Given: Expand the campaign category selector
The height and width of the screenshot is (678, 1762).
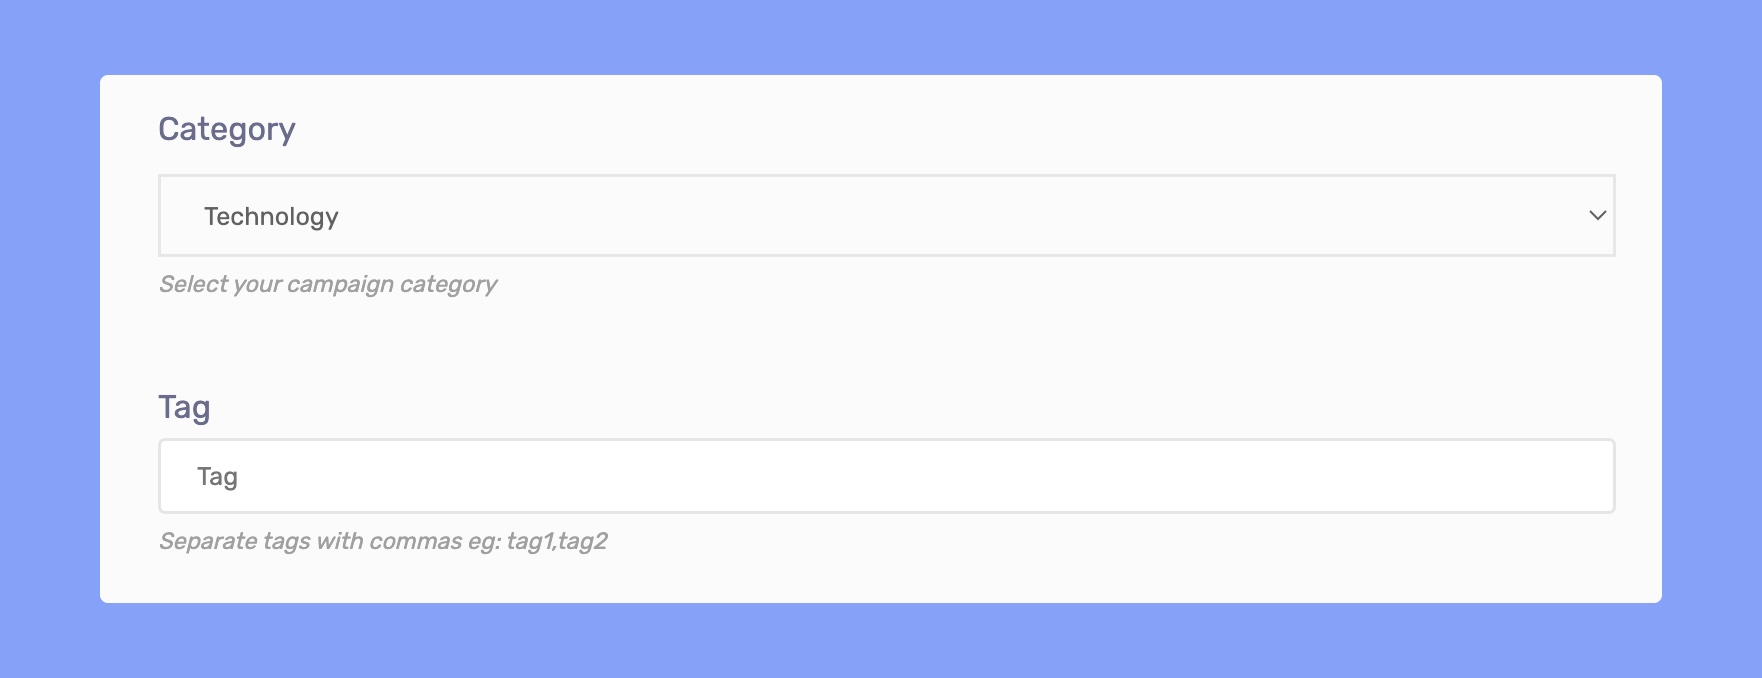Looking at the screenshot, I should click(x=886, y=216).
